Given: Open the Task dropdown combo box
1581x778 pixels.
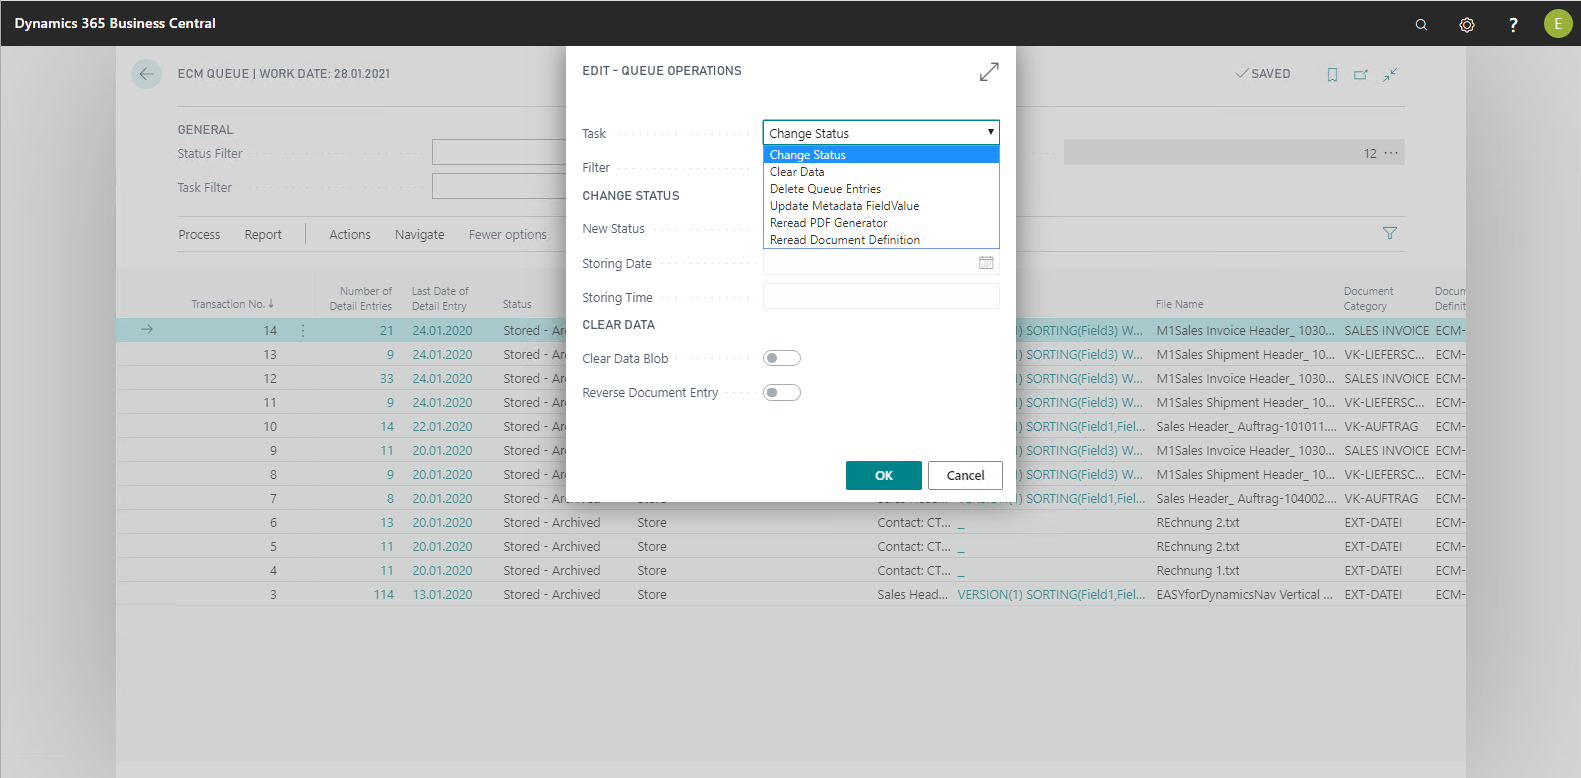Looking at the screenshot, I should pyautogui.click(x=880, y=133).
